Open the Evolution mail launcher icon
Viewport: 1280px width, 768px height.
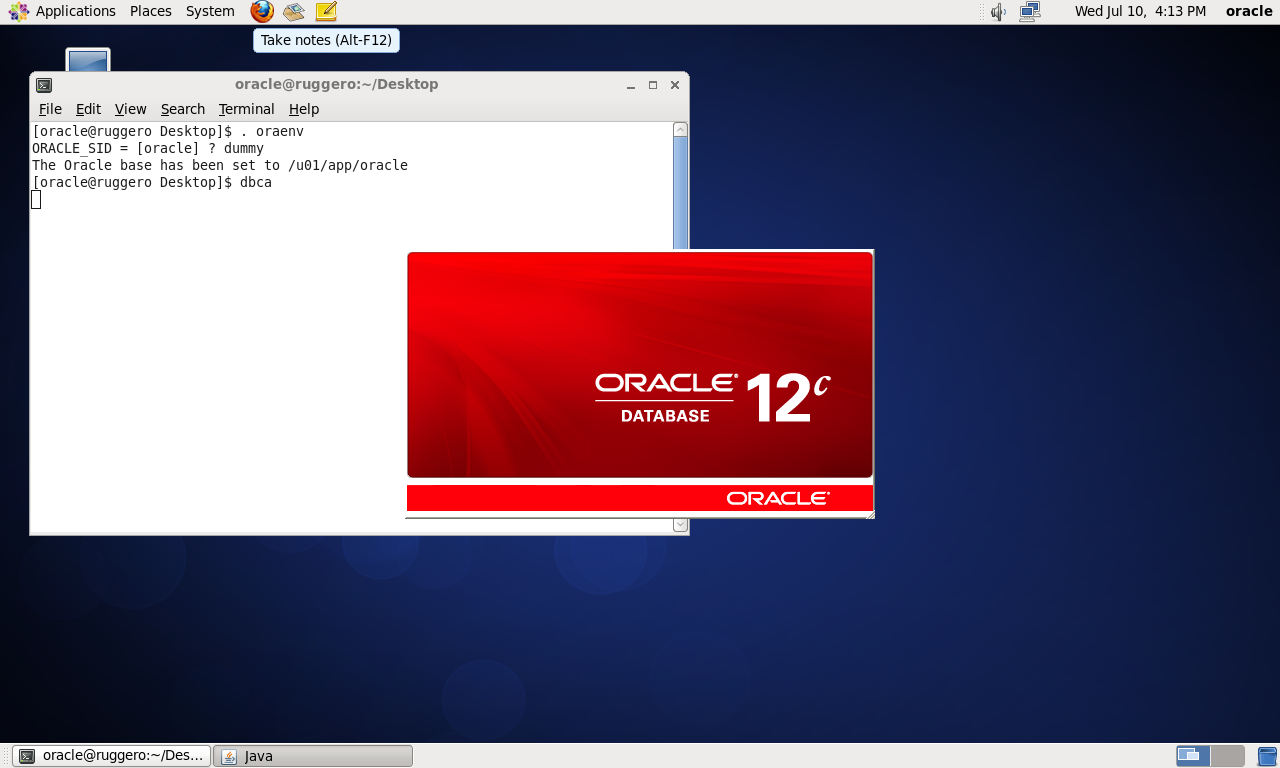coord(293,11)
